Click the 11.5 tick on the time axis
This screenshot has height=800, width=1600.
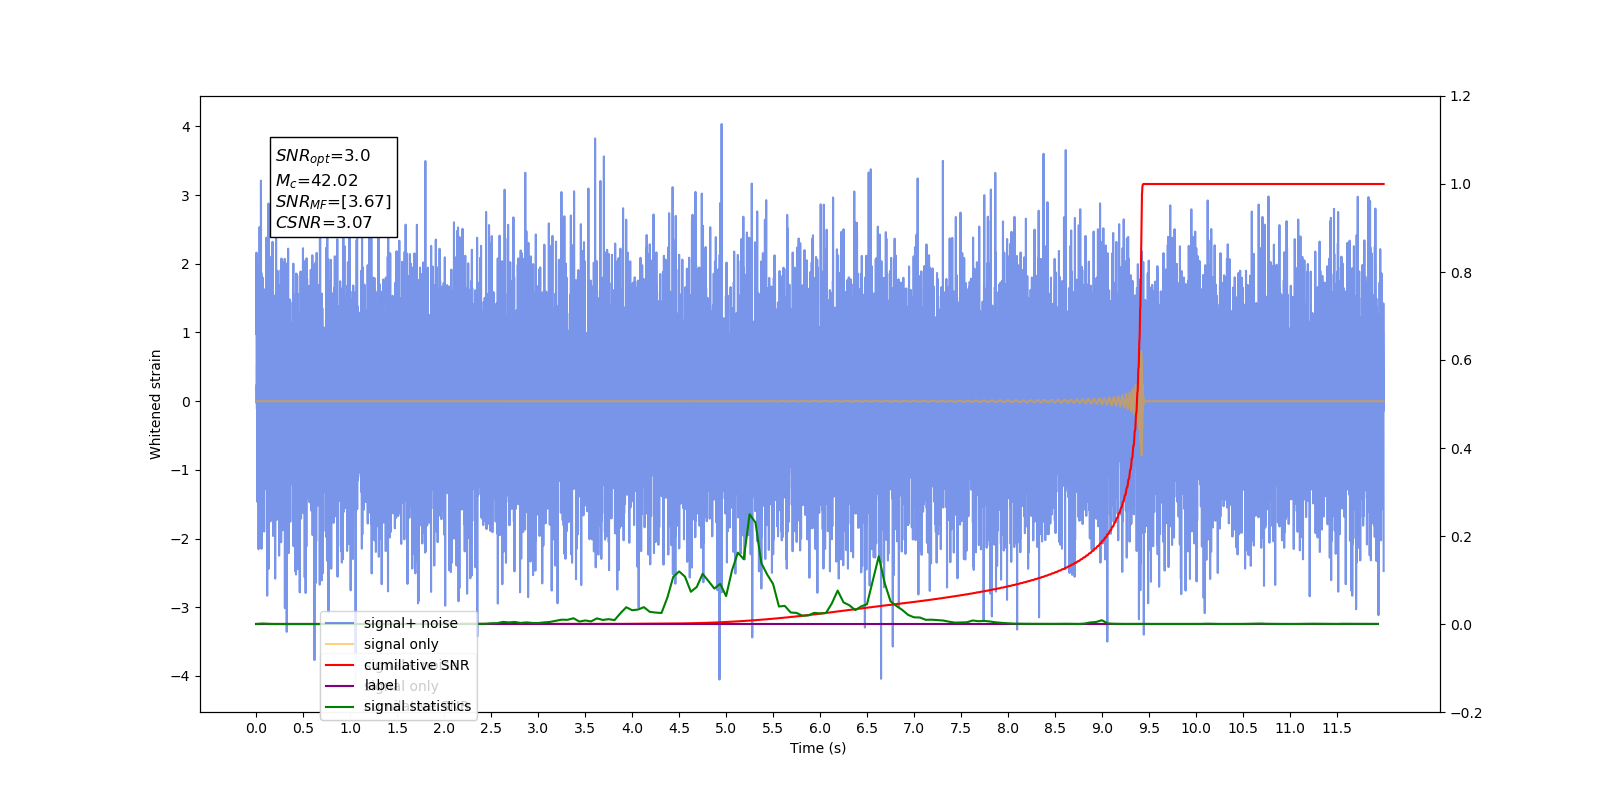(x=1337, y=728)
